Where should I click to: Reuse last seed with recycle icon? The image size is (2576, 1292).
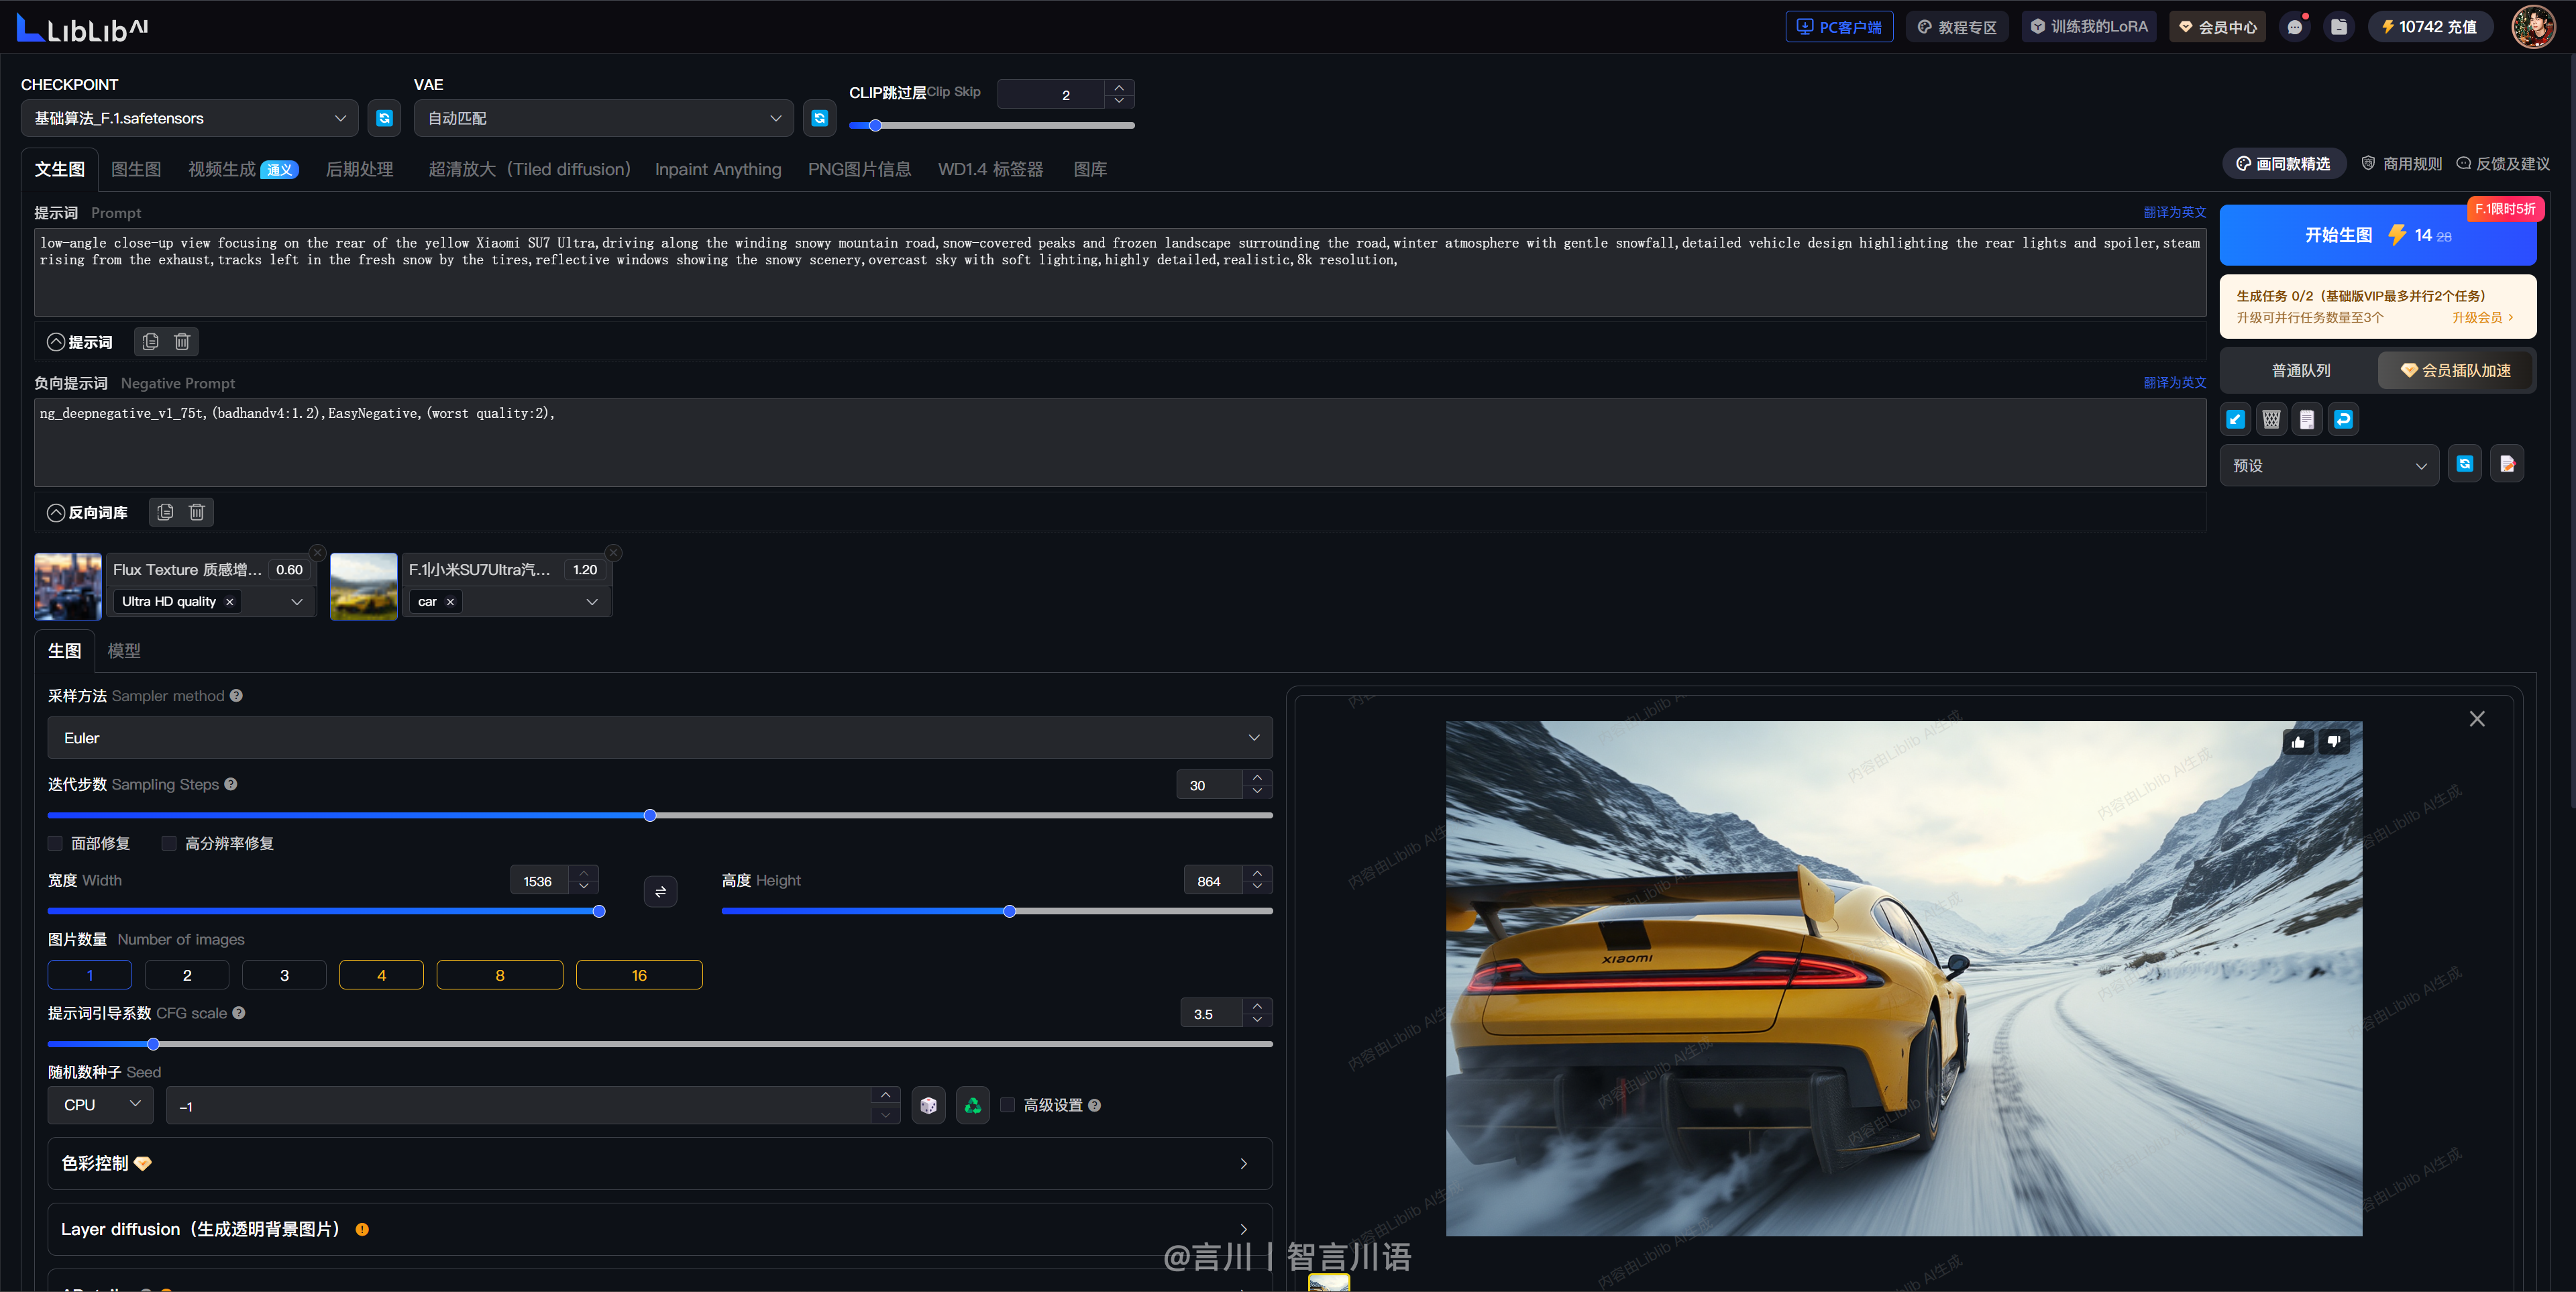[x=972, y=1105]
